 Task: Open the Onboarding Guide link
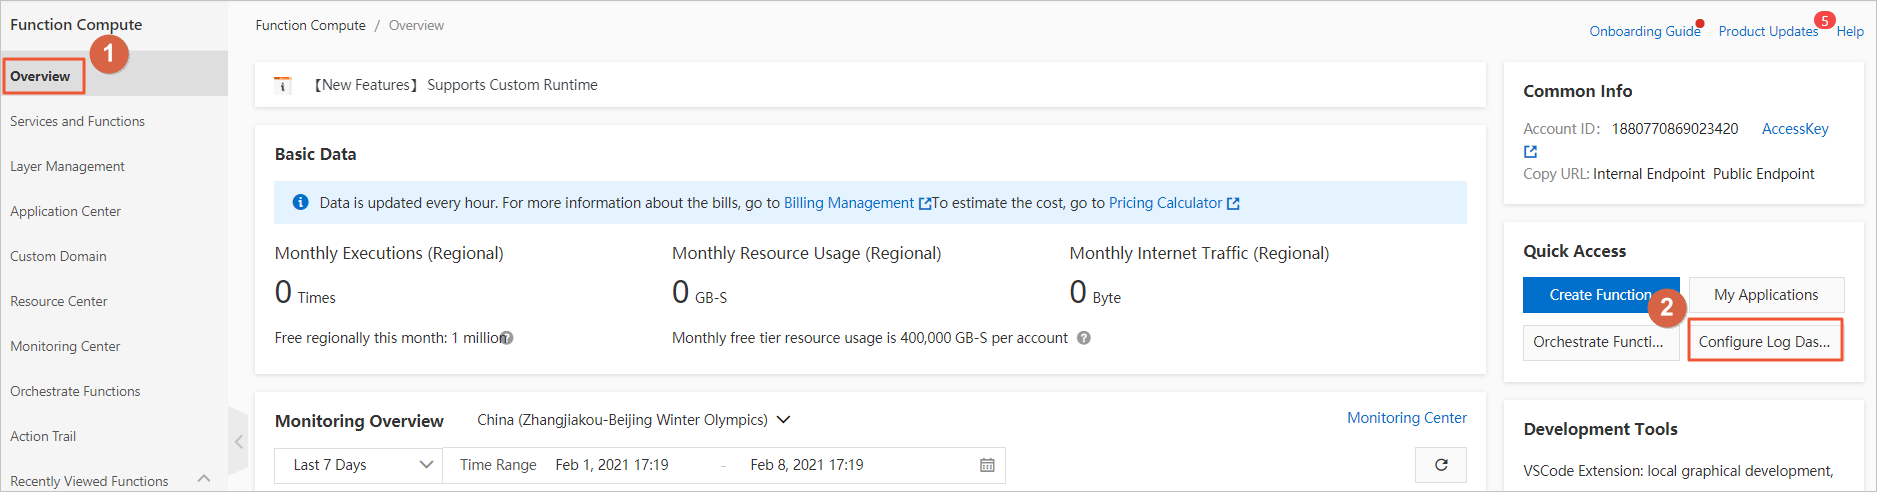pyautogui.click(x=1644, y=31)
